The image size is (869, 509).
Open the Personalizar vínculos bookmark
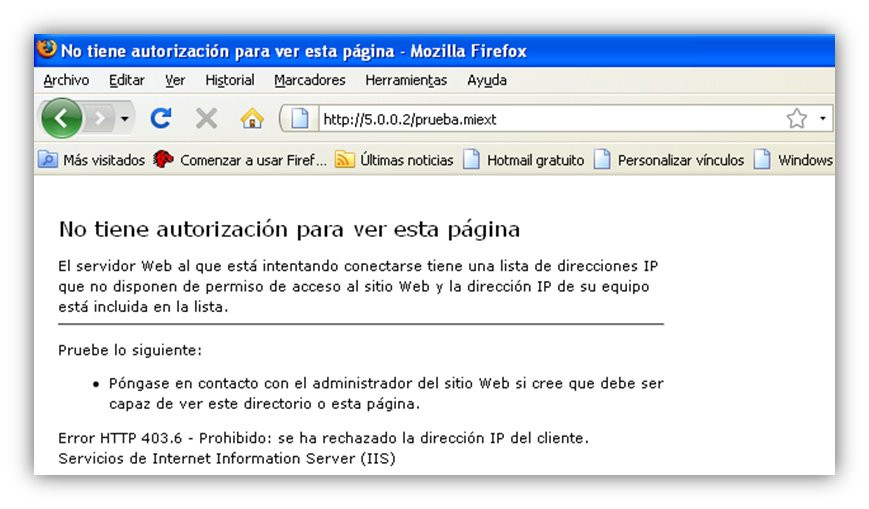point(669,160)
